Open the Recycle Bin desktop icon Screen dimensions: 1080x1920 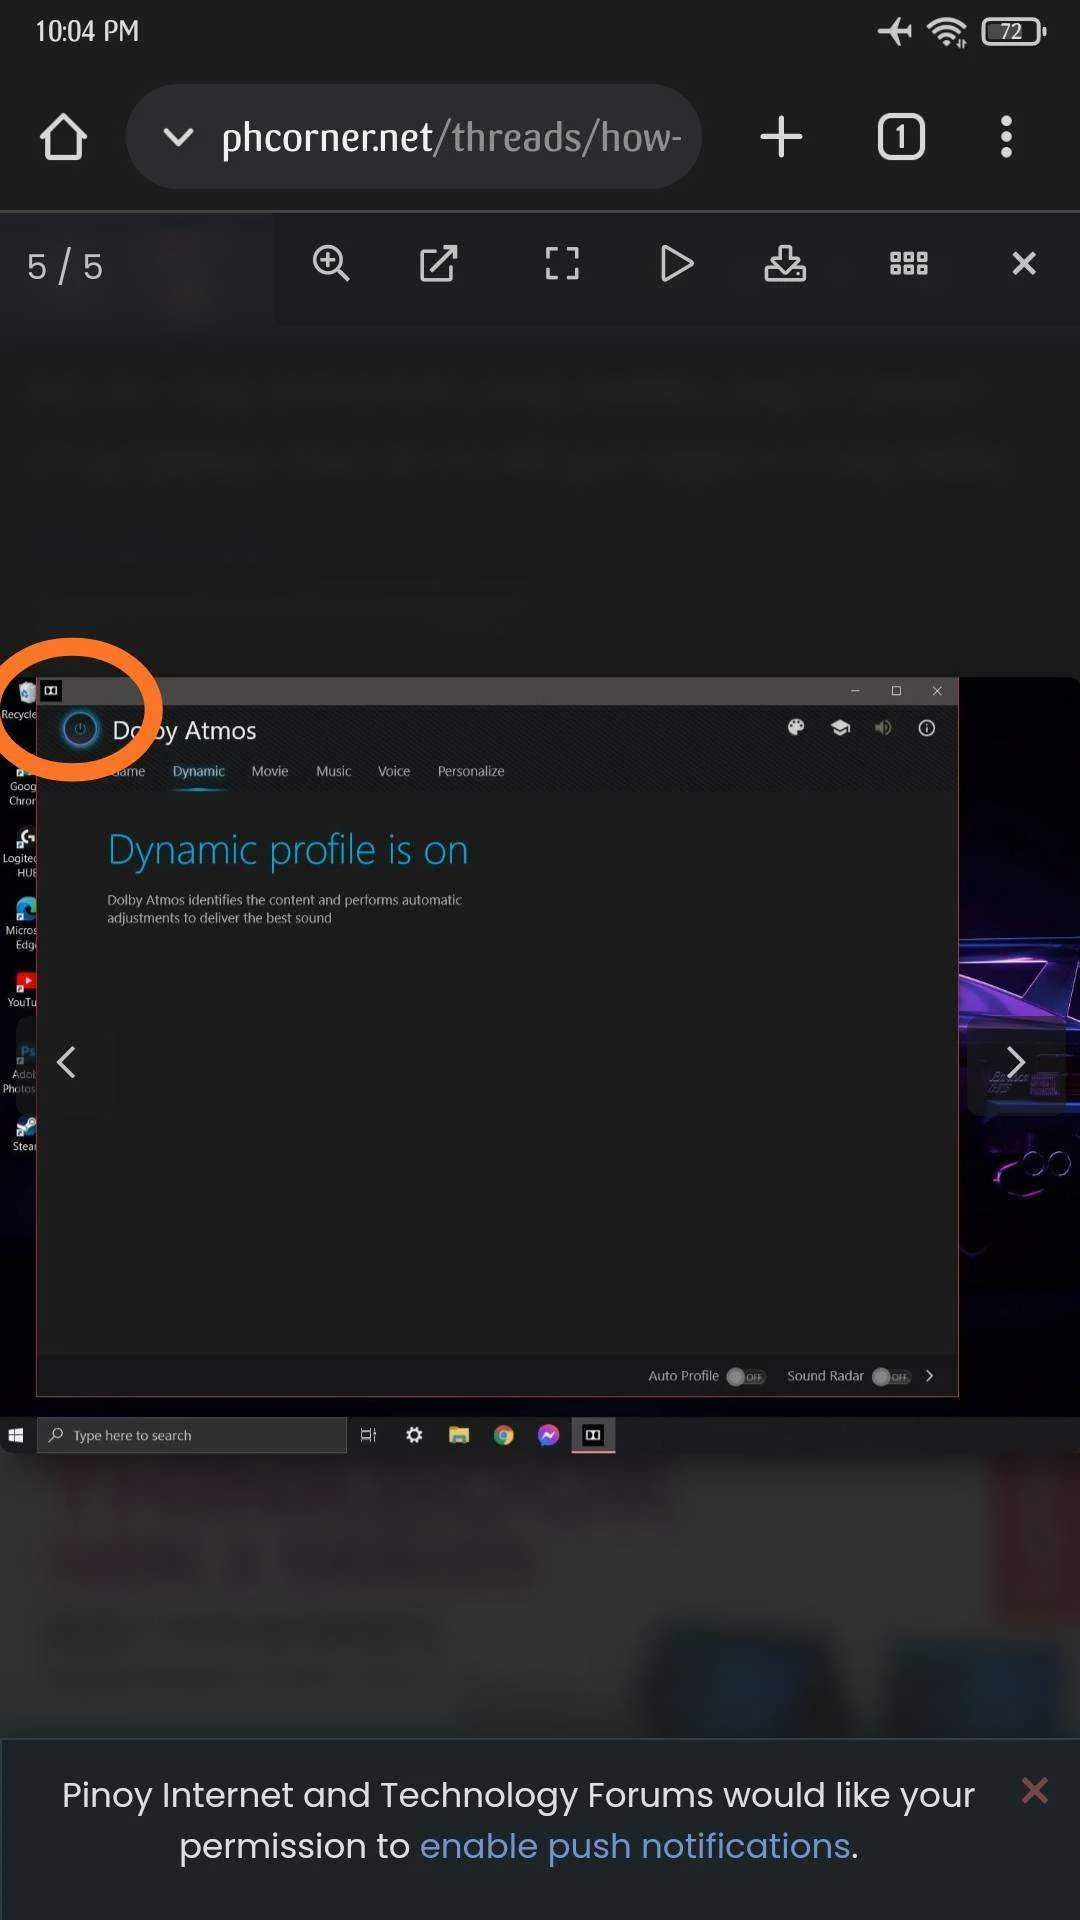click(x=20, y=701)
